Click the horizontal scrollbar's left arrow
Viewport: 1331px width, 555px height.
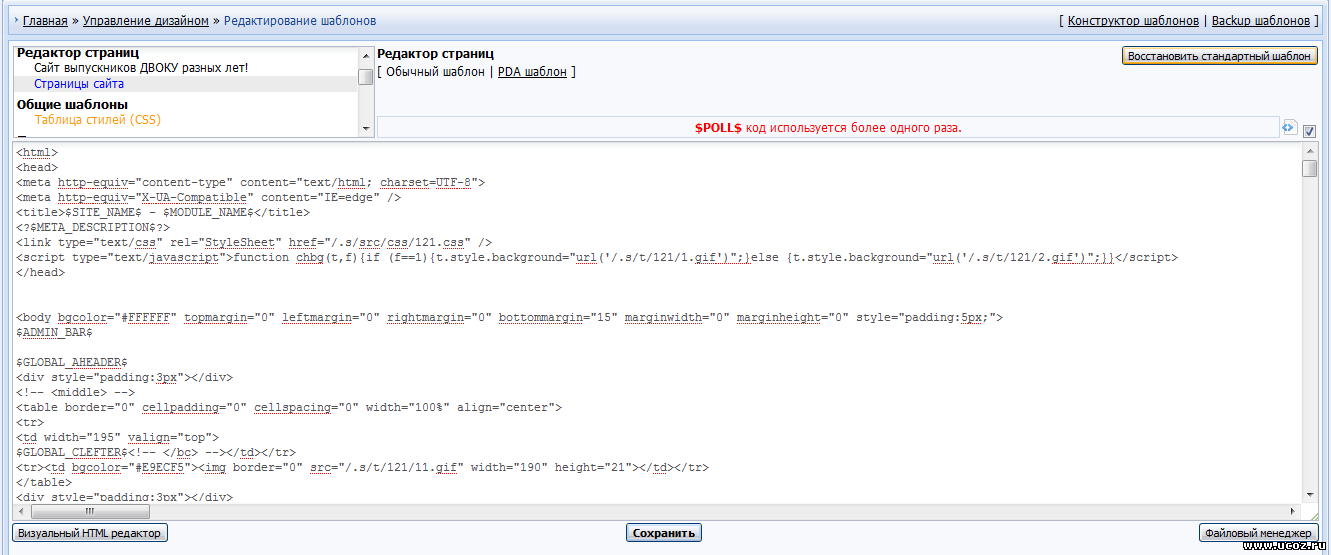coord(21,510)
